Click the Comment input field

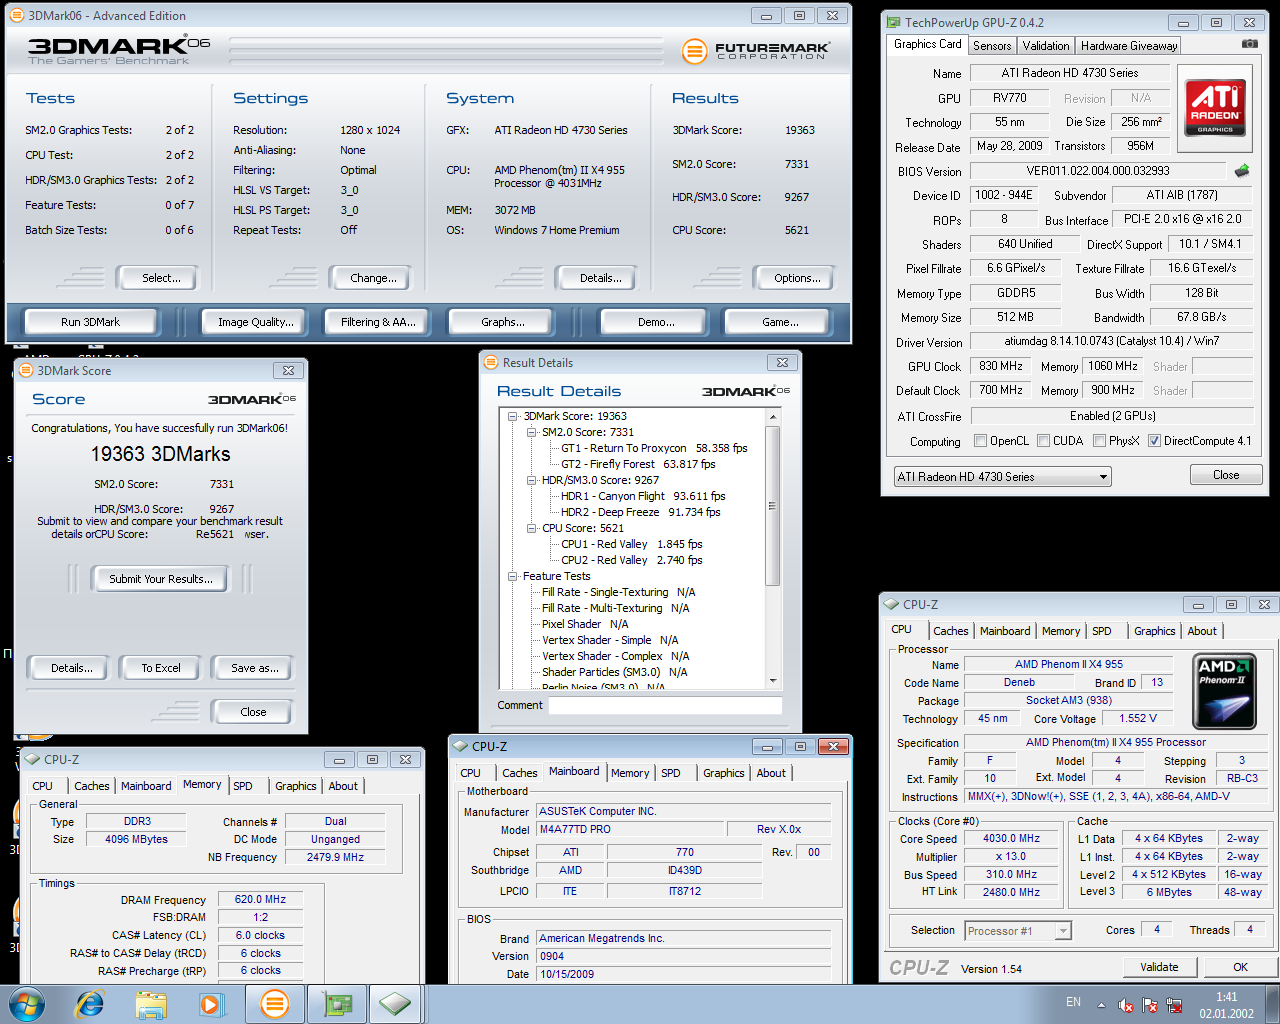[x=665, y=705]
